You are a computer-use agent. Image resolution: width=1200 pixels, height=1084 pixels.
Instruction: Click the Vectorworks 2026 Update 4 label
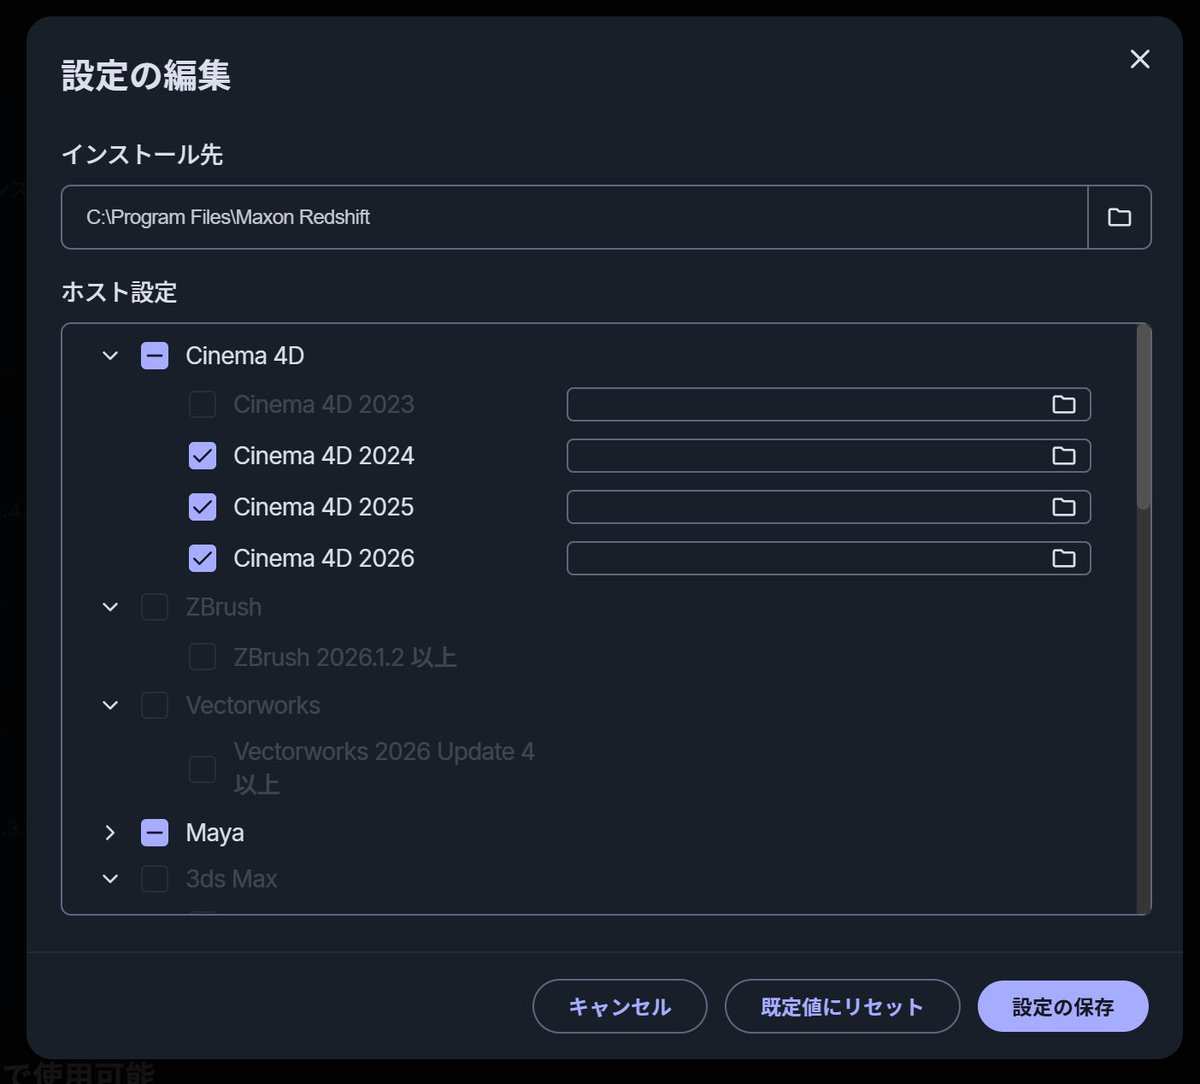tap(384, 768)
